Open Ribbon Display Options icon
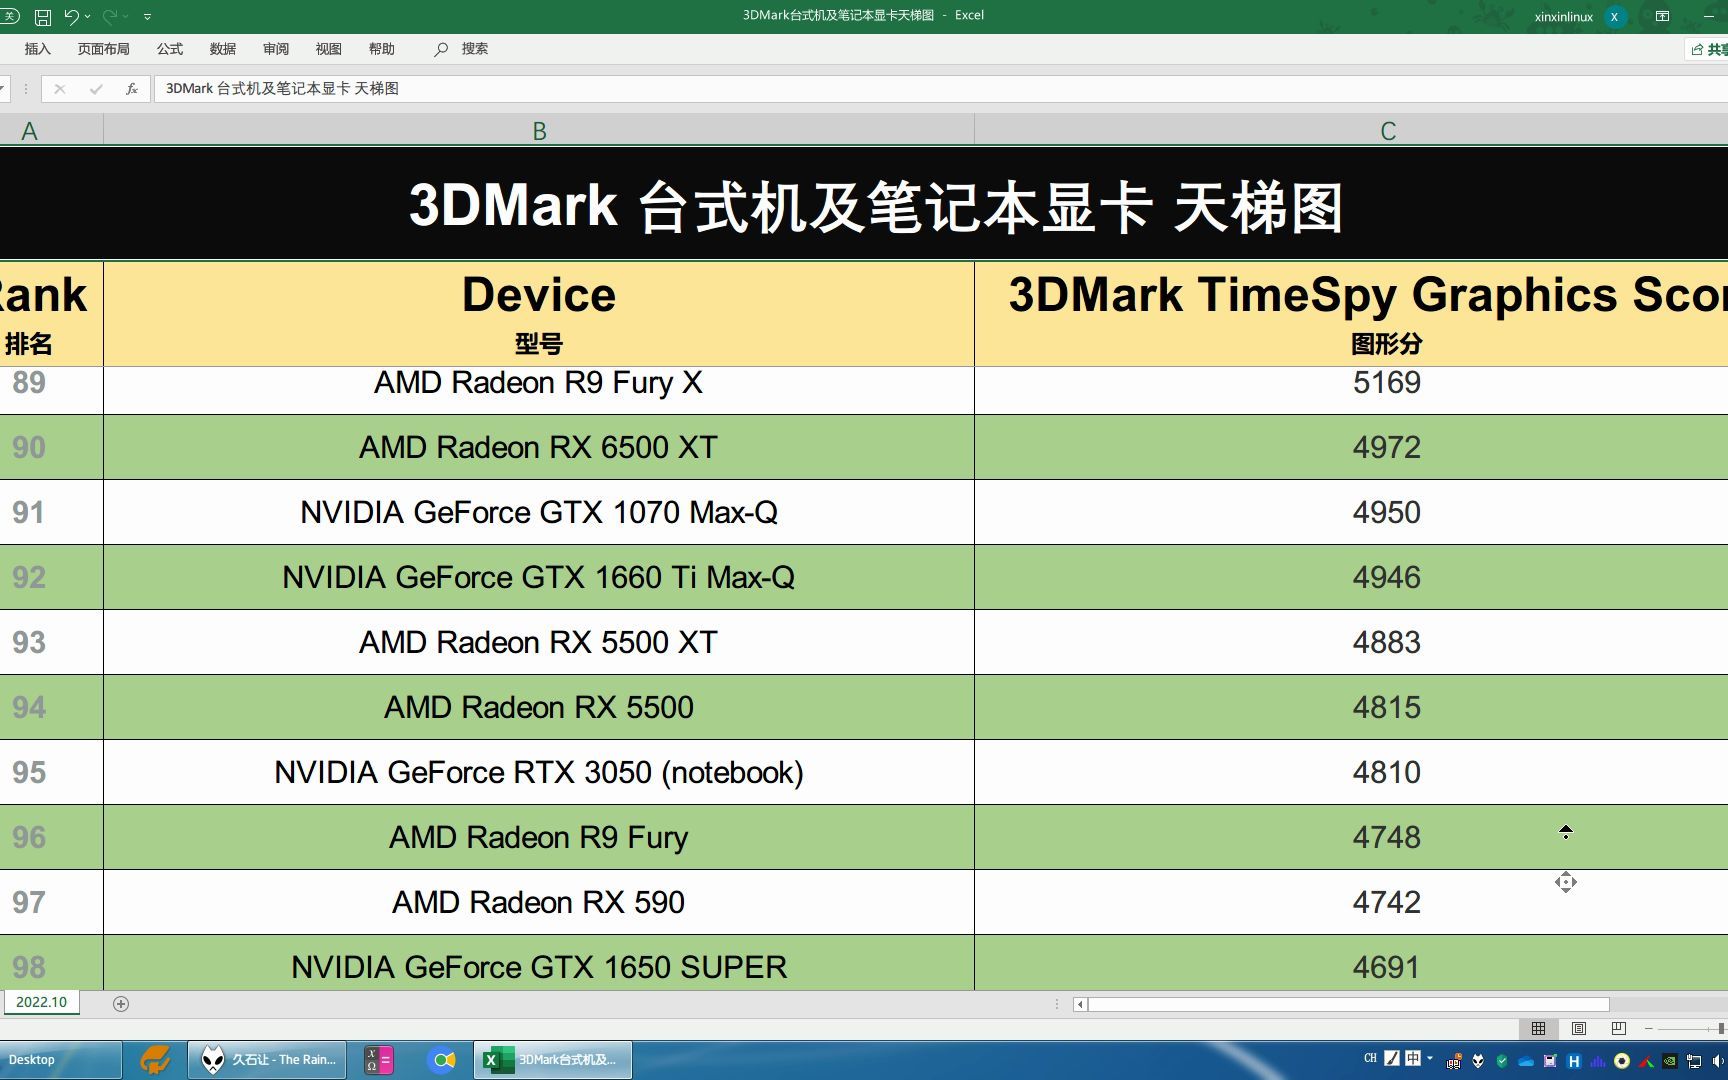This screenshot has width=1728, height=1080. point(1662,16)
